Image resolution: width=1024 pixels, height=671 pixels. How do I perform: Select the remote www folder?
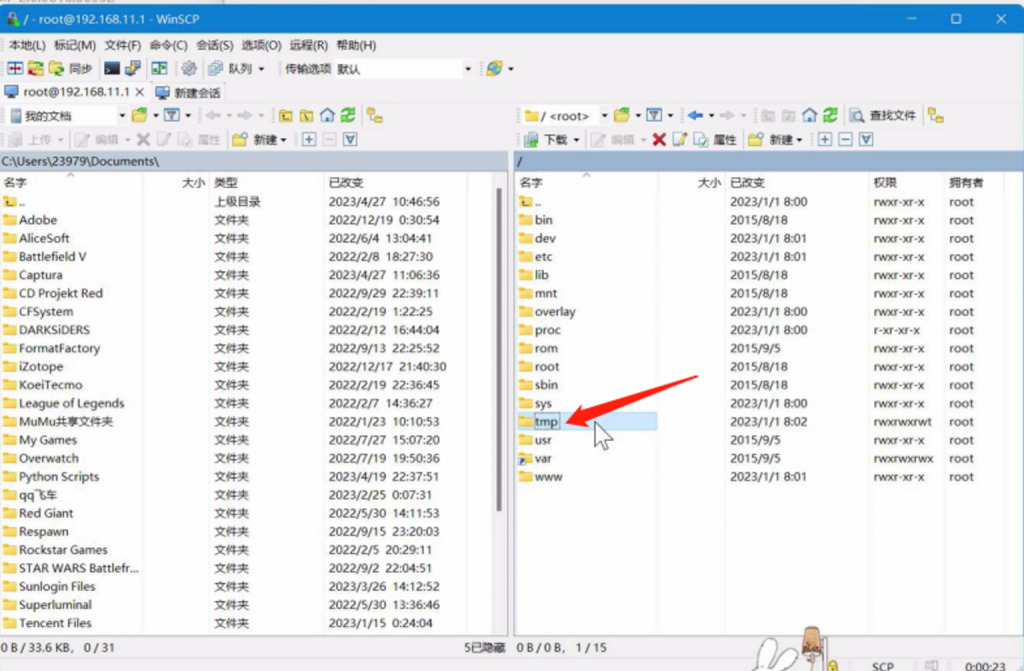(x=549, y=476)
